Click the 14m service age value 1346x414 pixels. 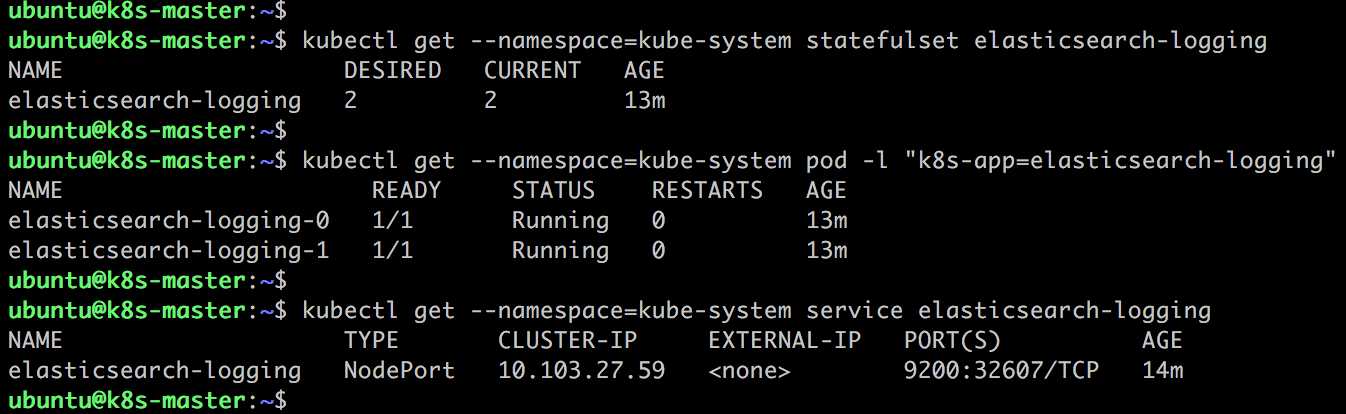pyautogui.click(x=1162, y=371)
